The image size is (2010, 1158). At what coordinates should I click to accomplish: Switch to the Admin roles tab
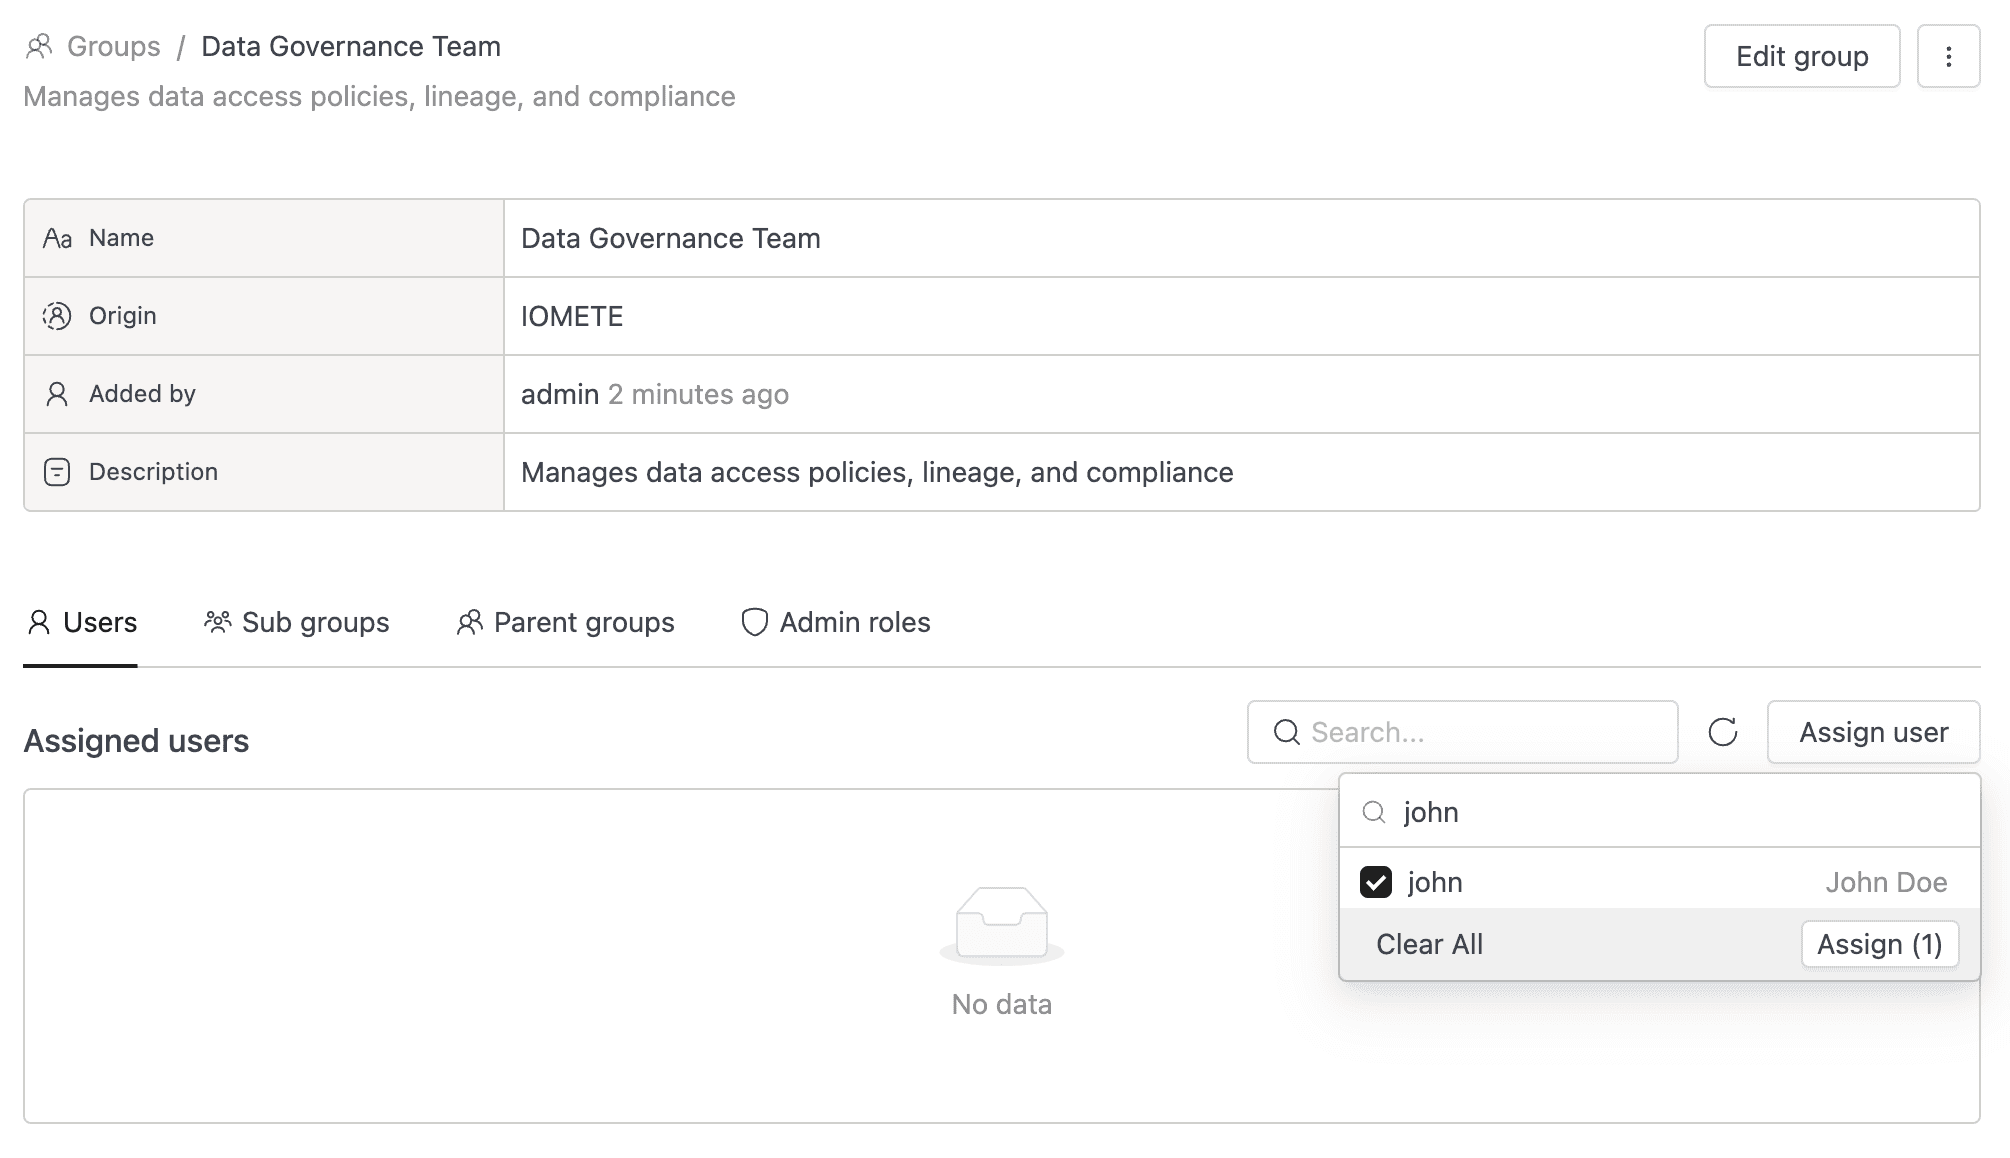836,622
